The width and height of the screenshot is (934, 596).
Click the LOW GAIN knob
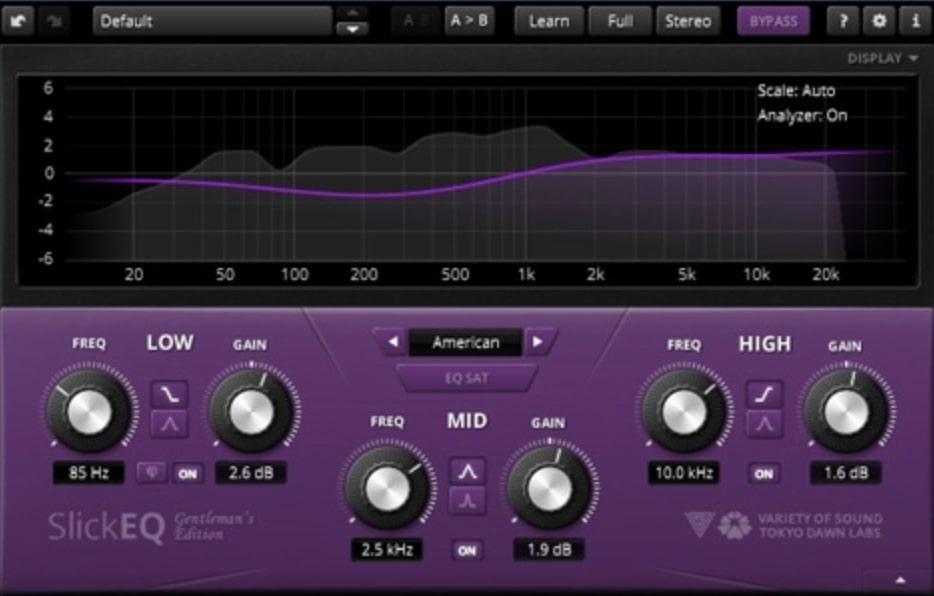point(251,412)
